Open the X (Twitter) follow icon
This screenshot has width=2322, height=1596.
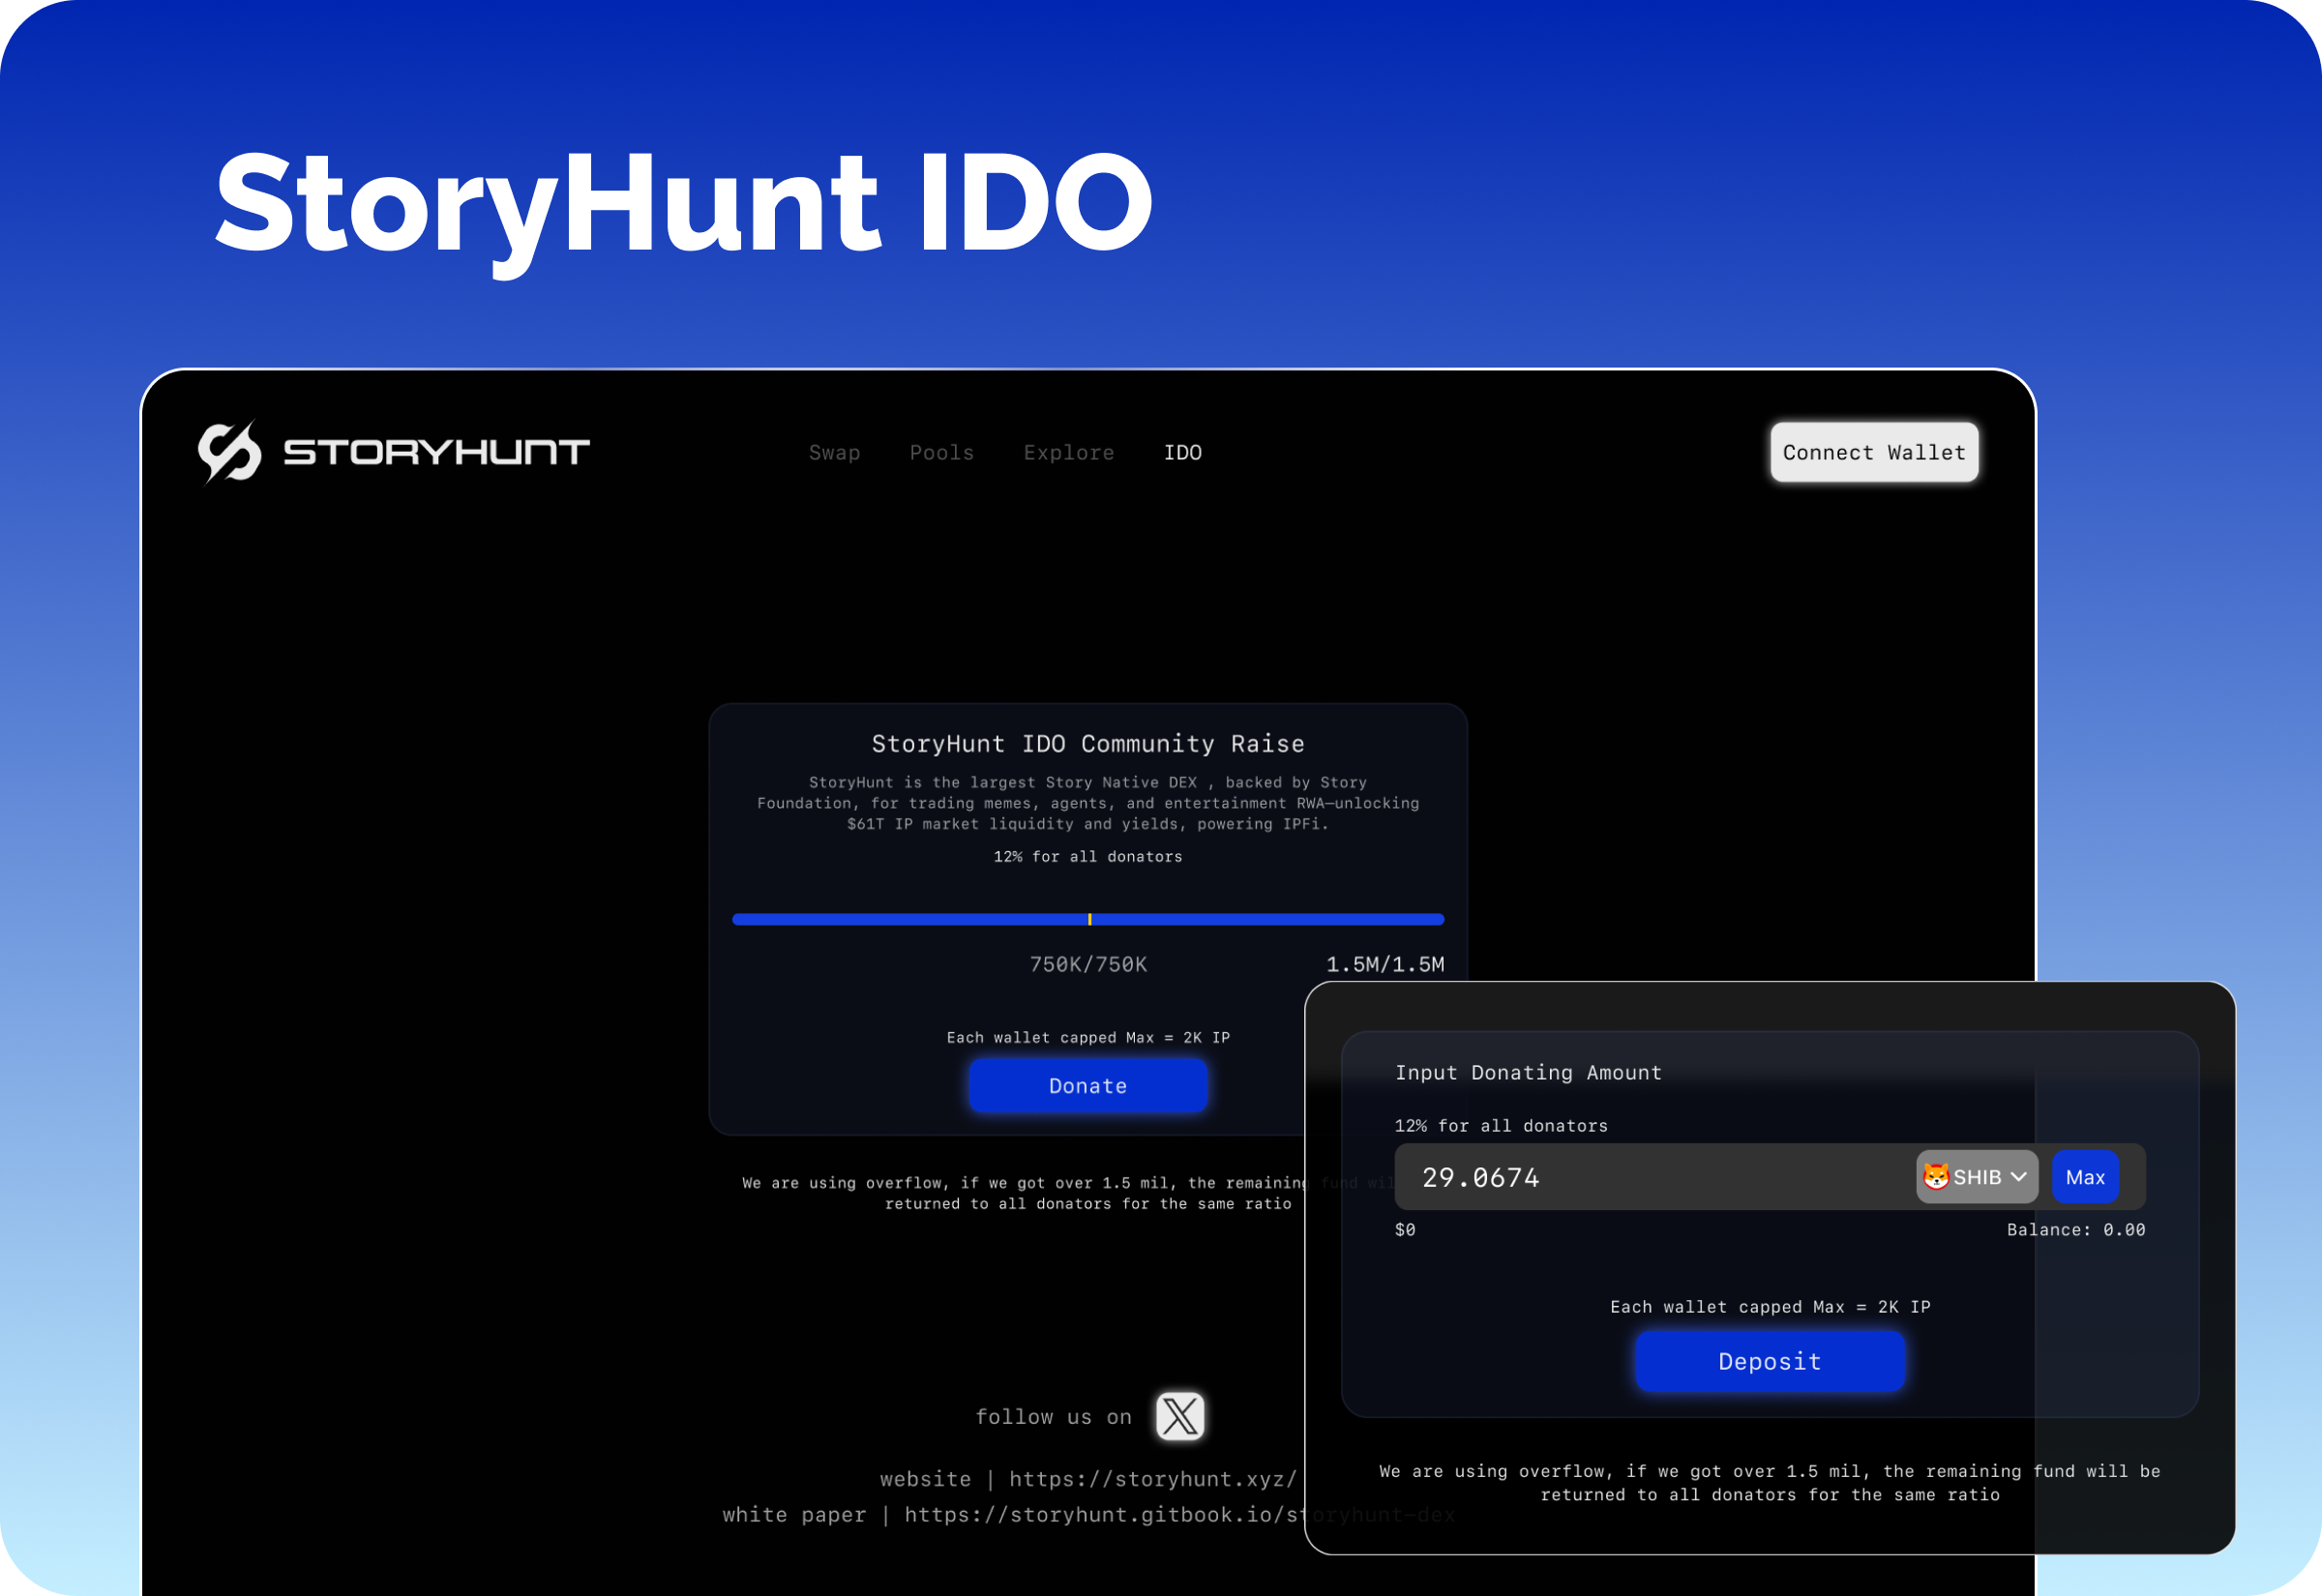click(1180, 1416)
